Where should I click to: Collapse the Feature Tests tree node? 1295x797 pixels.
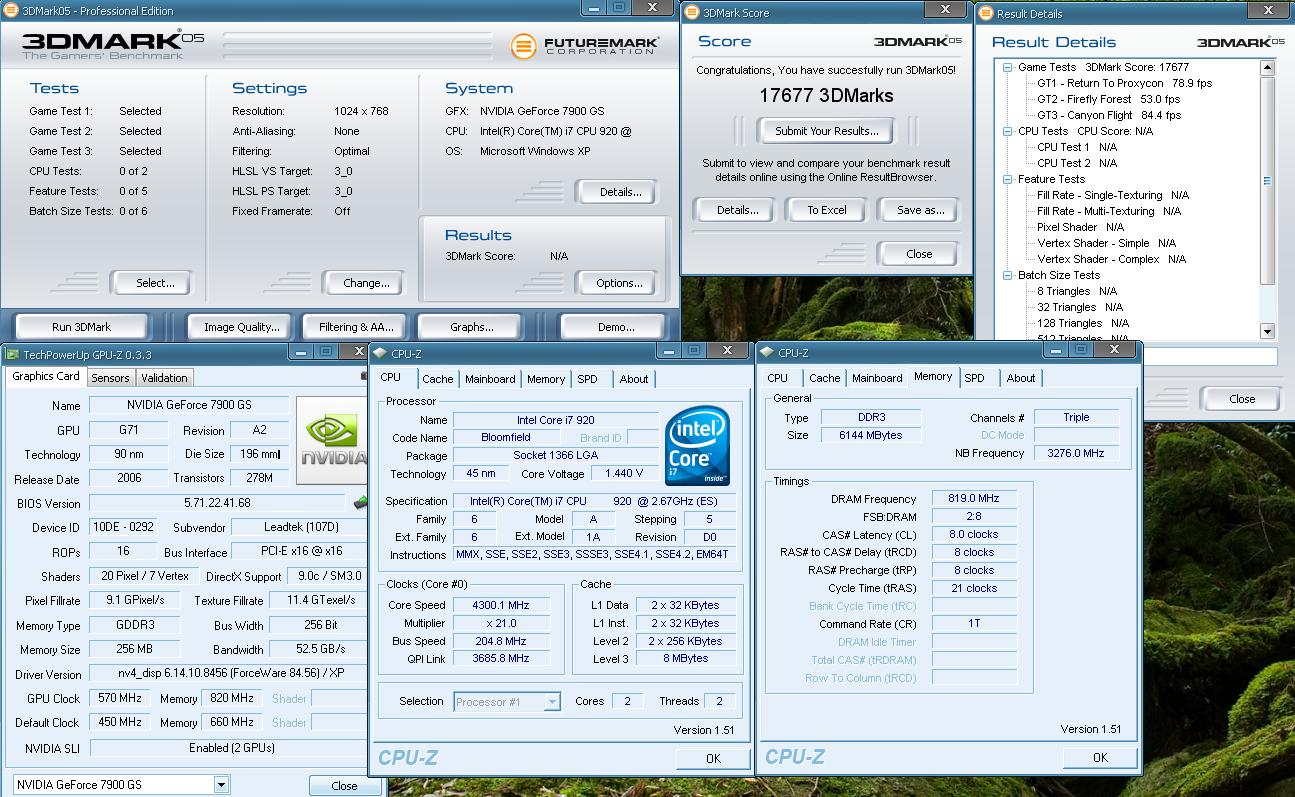point(1008,179)
